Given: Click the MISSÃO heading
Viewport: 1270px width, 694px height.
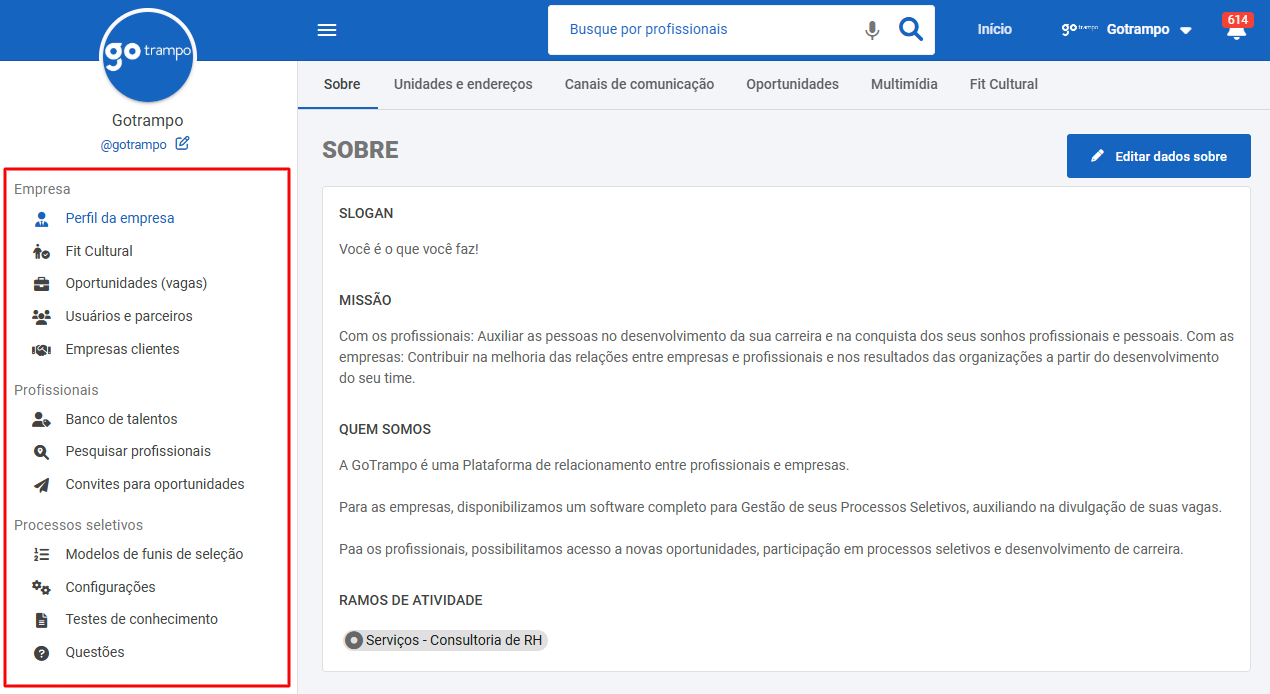Looking at the screenshot, I should click(x=365, y=300).
